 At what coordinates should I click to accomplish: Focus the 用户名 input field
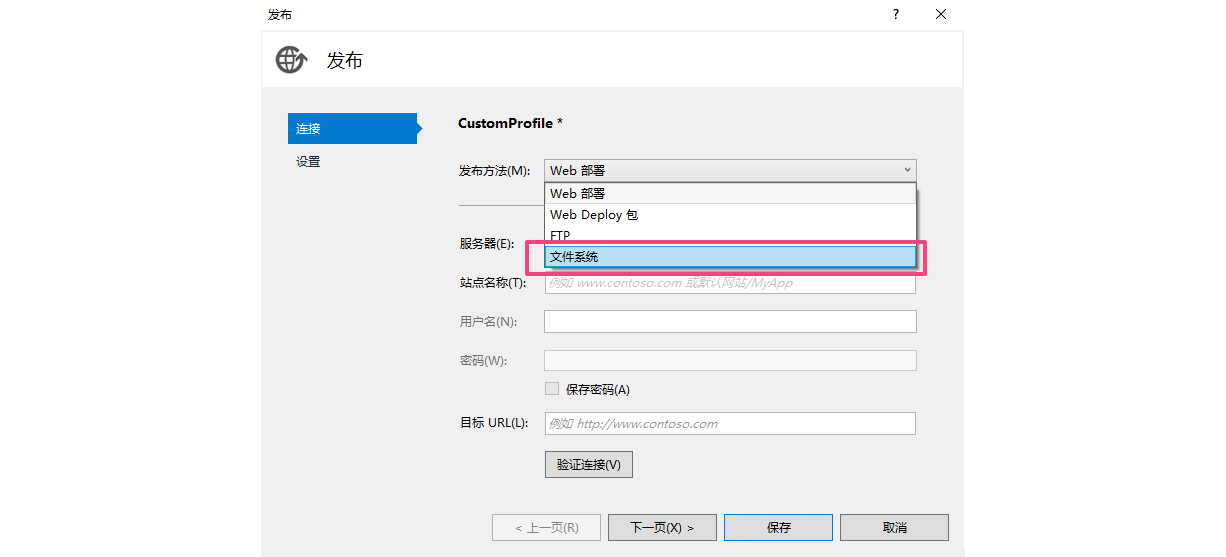click(x=730, y=321)
